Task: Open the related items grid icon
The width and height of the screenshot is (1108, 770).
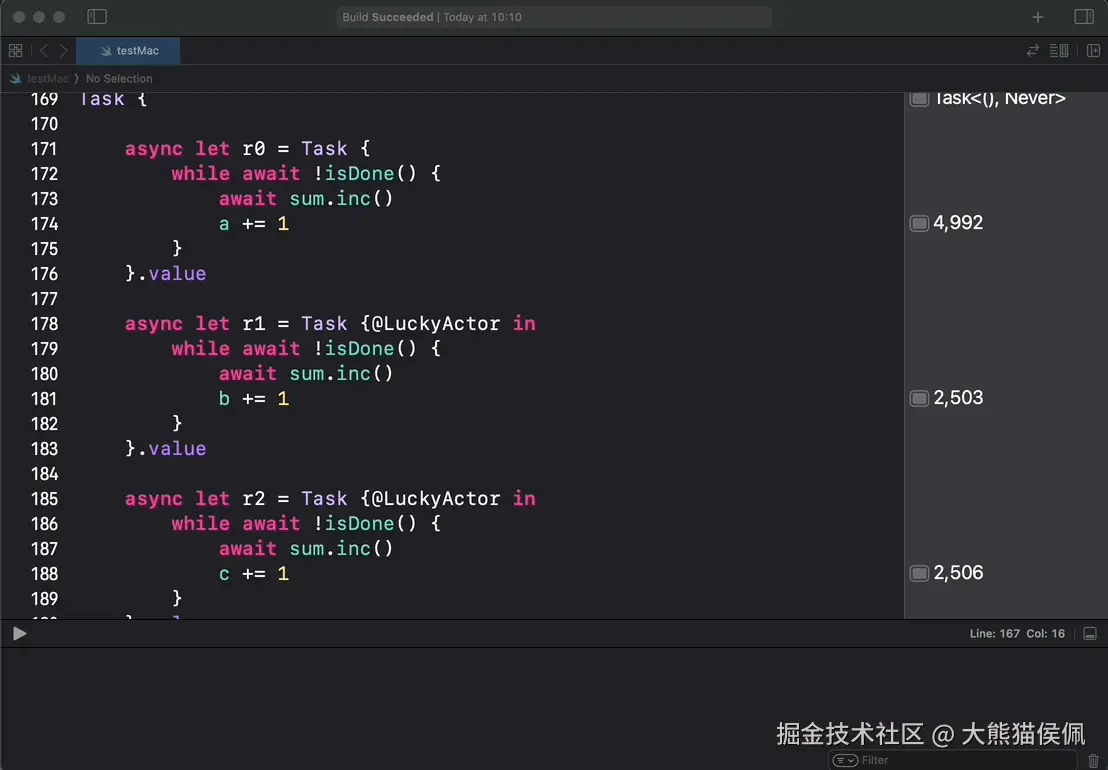Action: coord(16,51)
